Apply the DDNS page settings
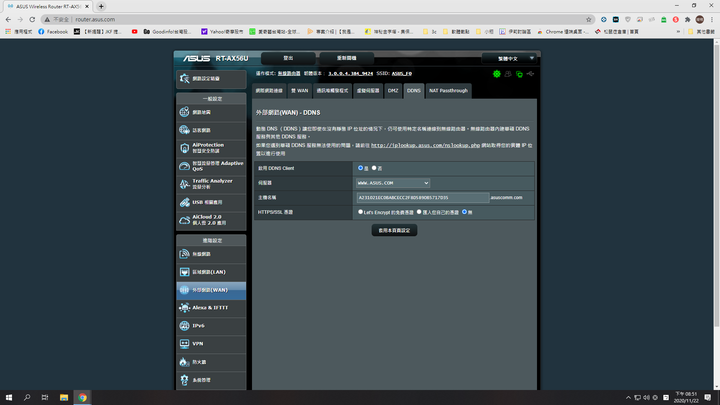The image size is (720, 405). 394,230
